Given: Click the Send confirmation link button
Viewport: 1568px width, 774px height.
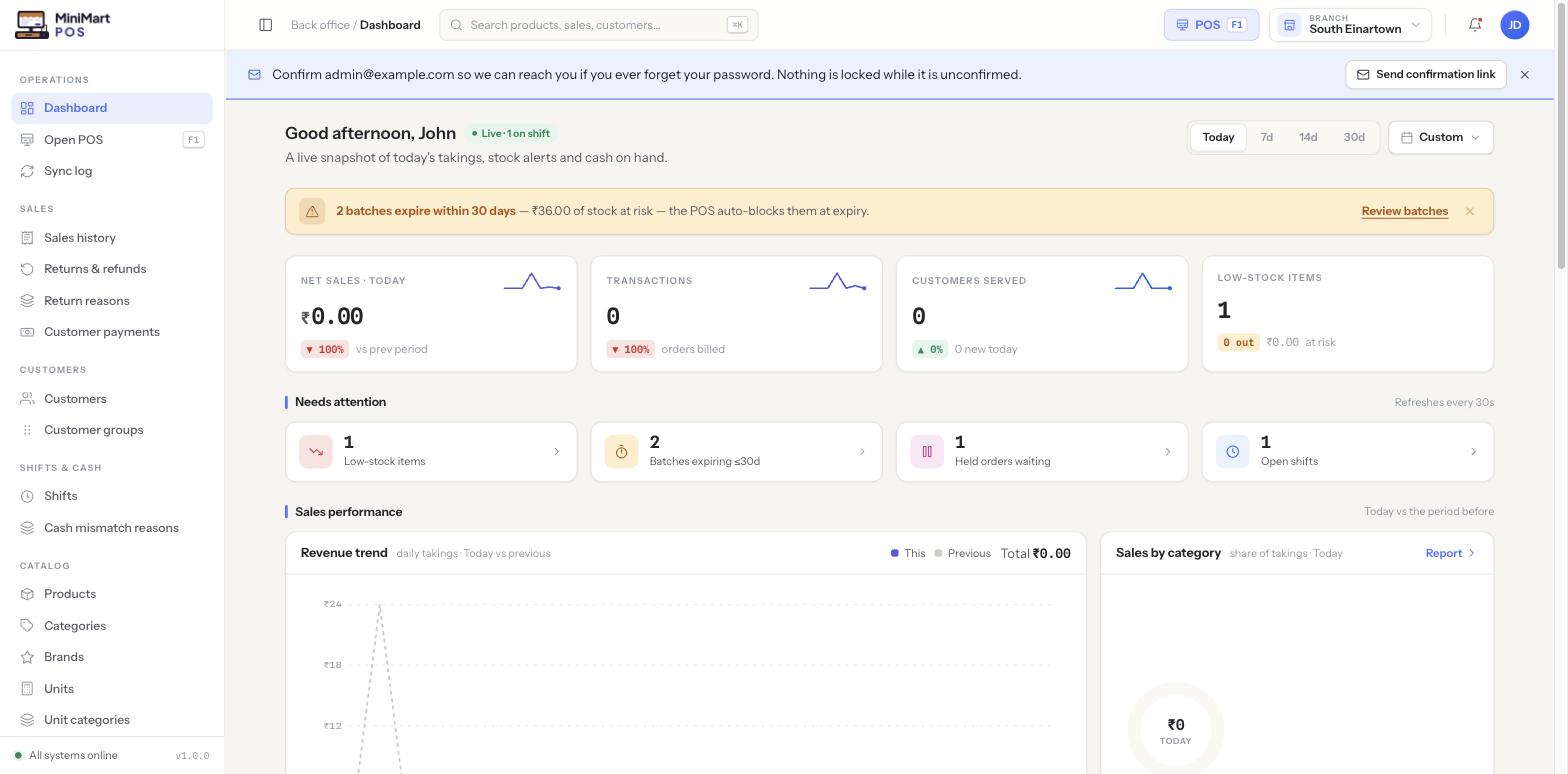Looking at the screenshot, I should [x=1426, y=75].
